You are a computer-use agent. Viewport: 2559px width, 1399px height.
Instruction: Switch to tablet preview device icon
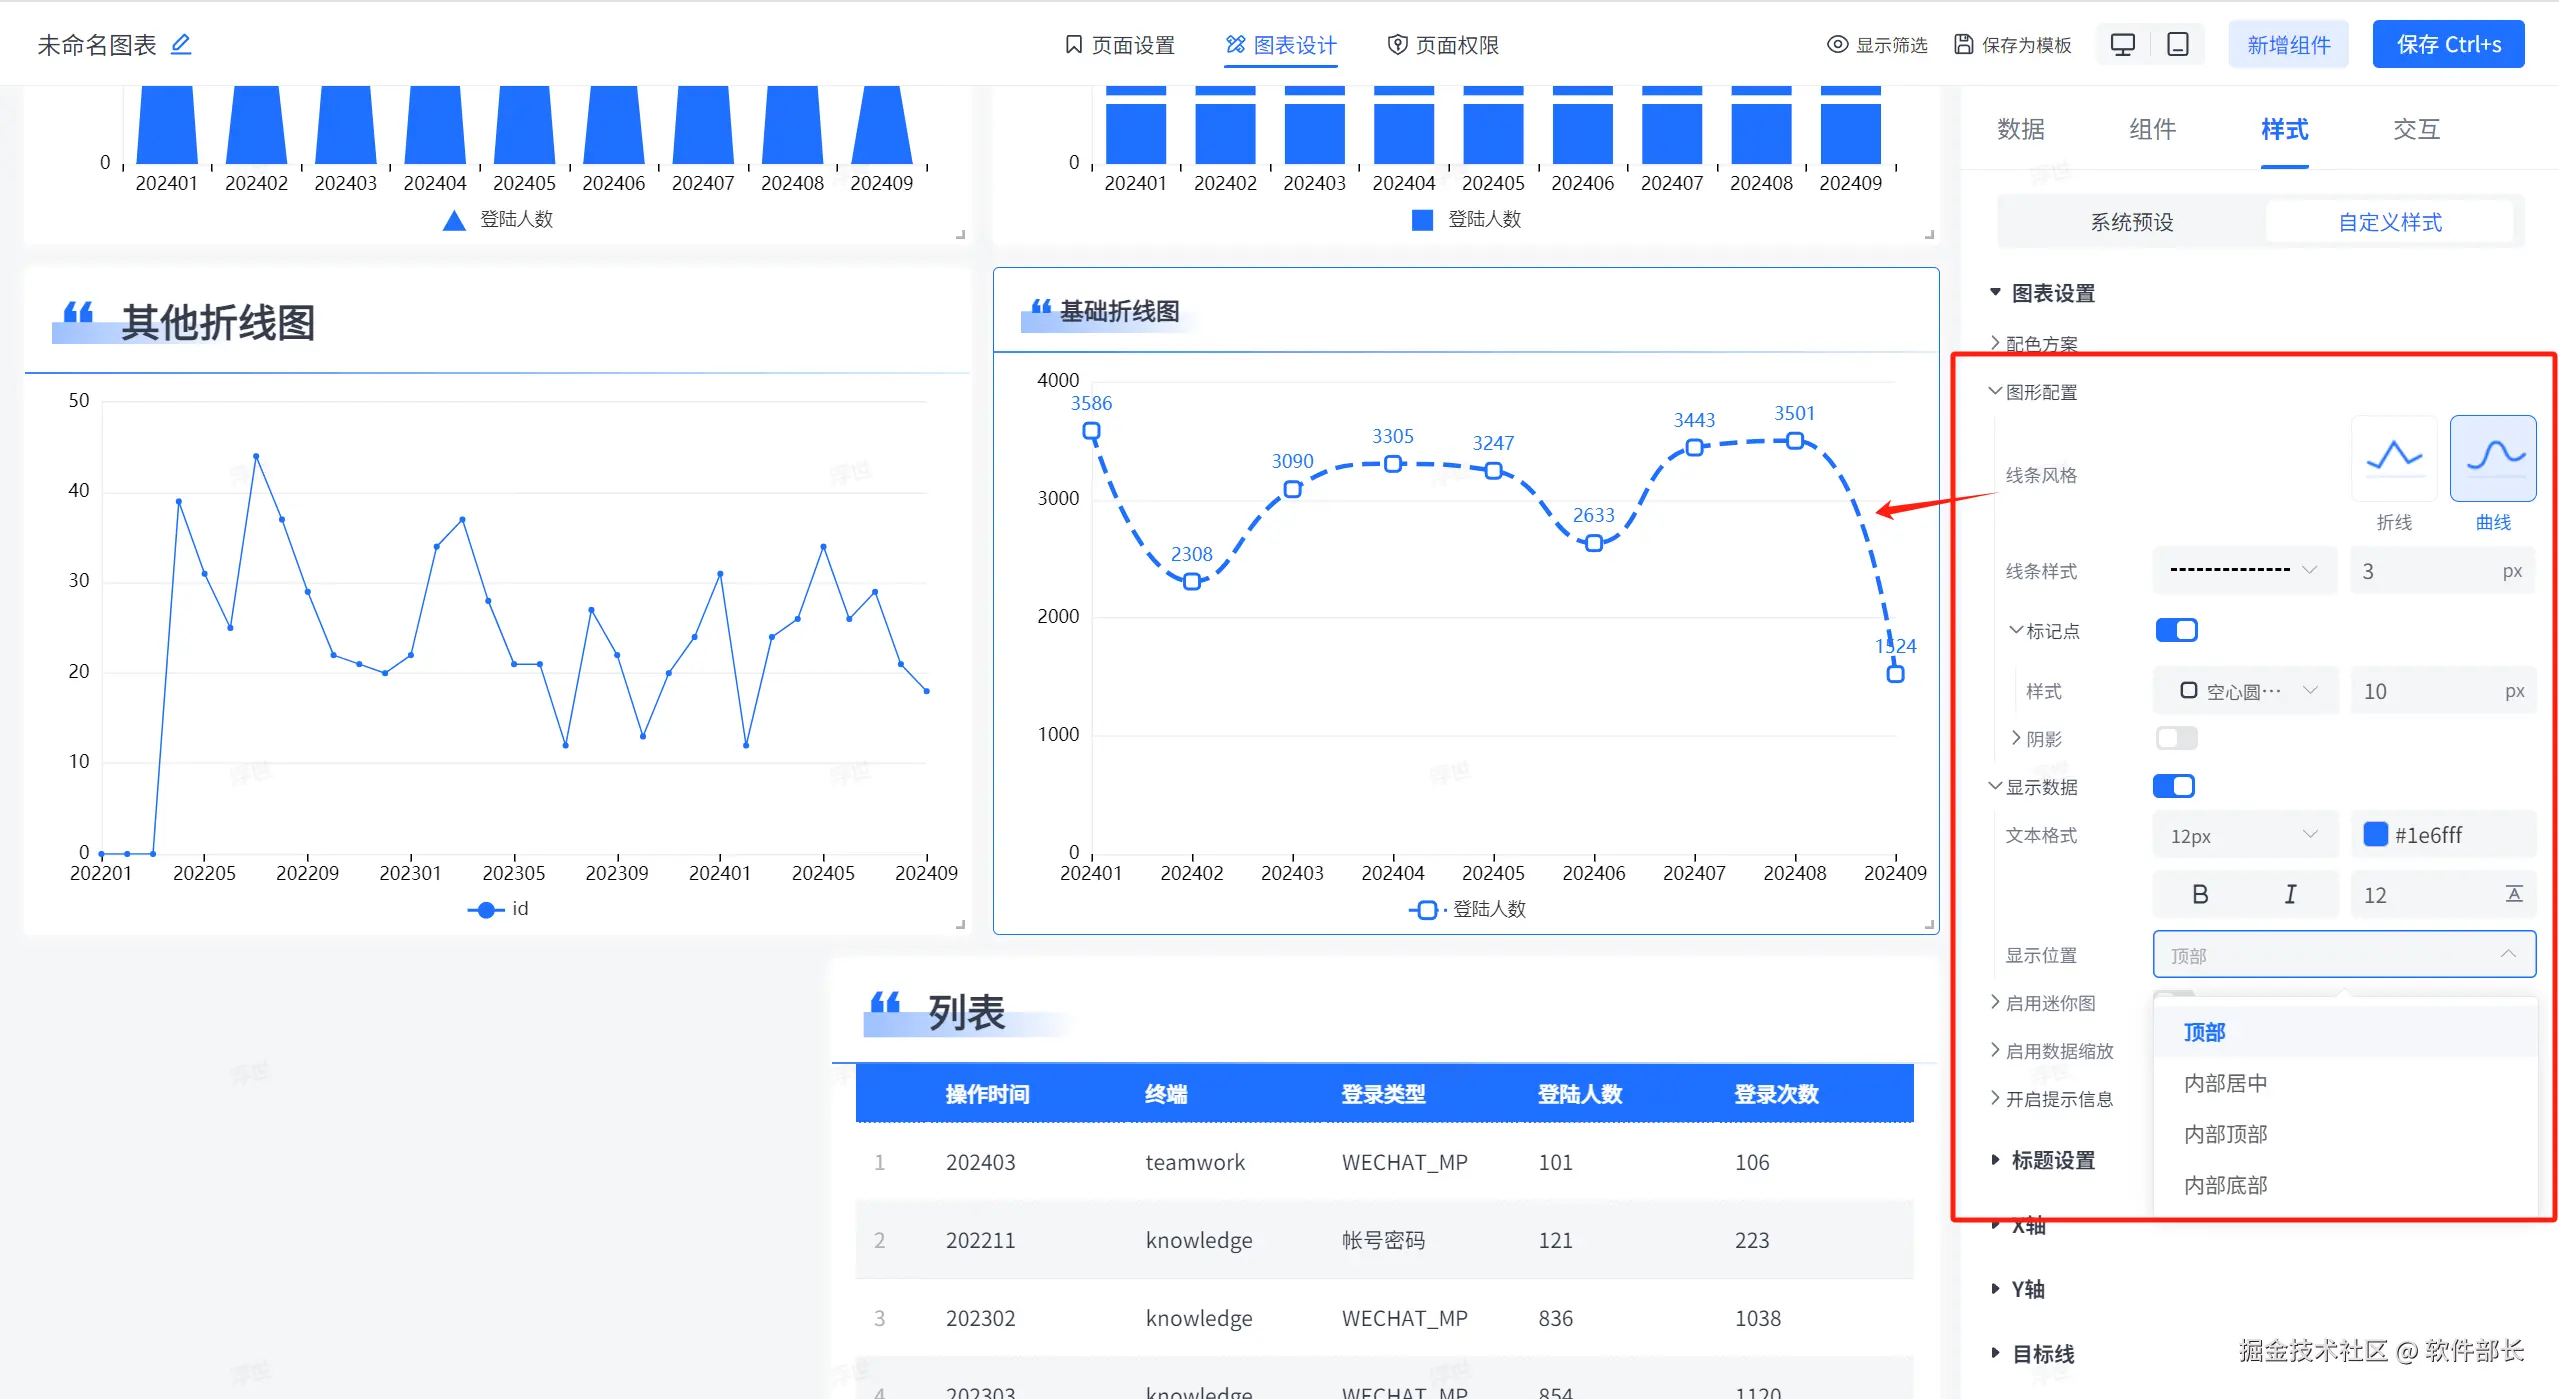coord(2177,45)
